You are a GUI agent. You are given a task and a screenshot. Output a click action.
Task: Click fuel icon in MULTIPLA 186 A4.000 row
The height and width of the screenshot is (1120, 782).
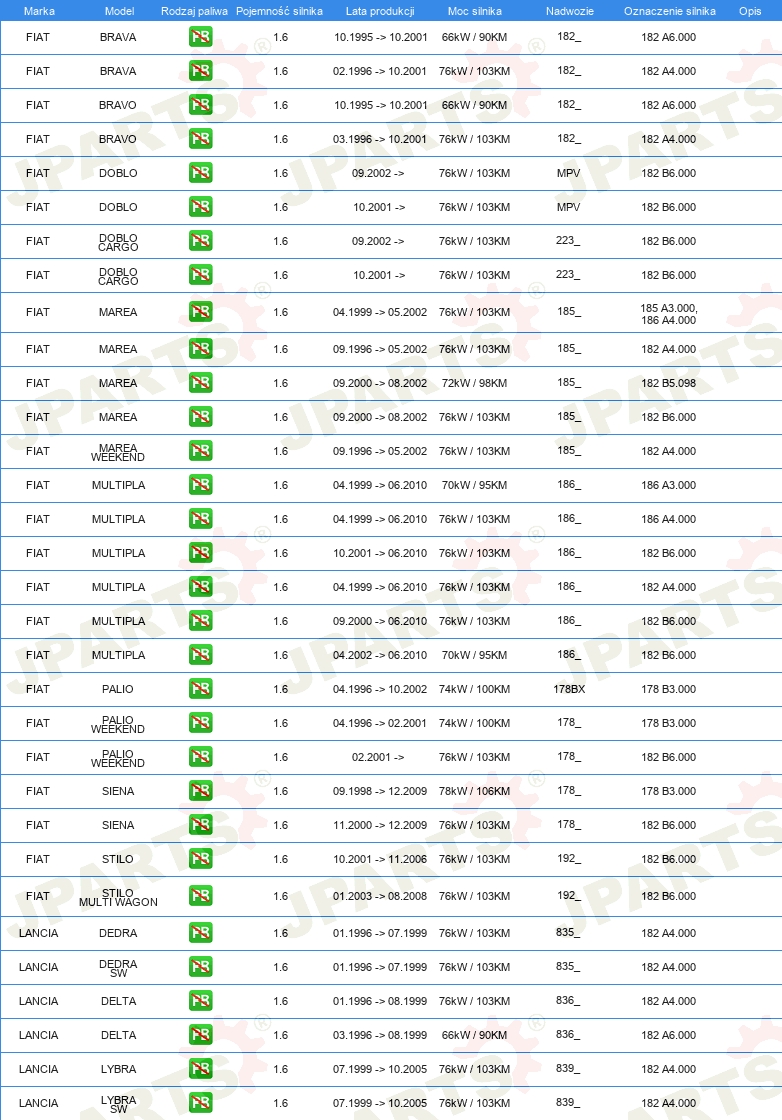point(201,519)
